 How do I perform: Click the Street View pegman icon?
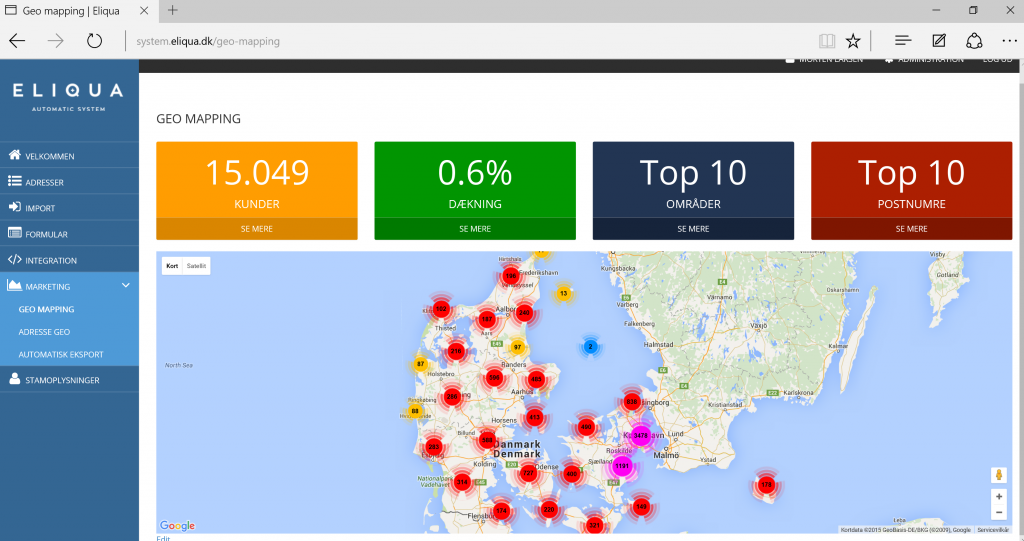(999, 475)
